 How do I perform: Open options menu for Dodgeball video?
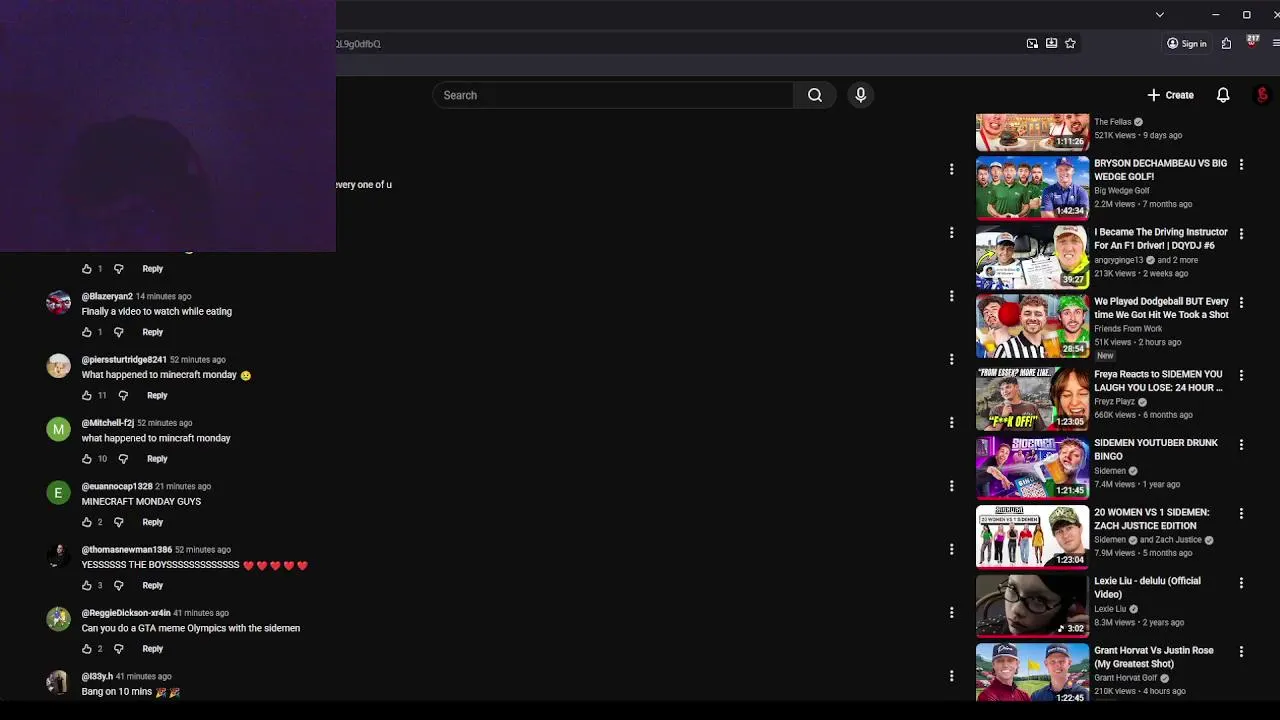(x=1241, y=302)
